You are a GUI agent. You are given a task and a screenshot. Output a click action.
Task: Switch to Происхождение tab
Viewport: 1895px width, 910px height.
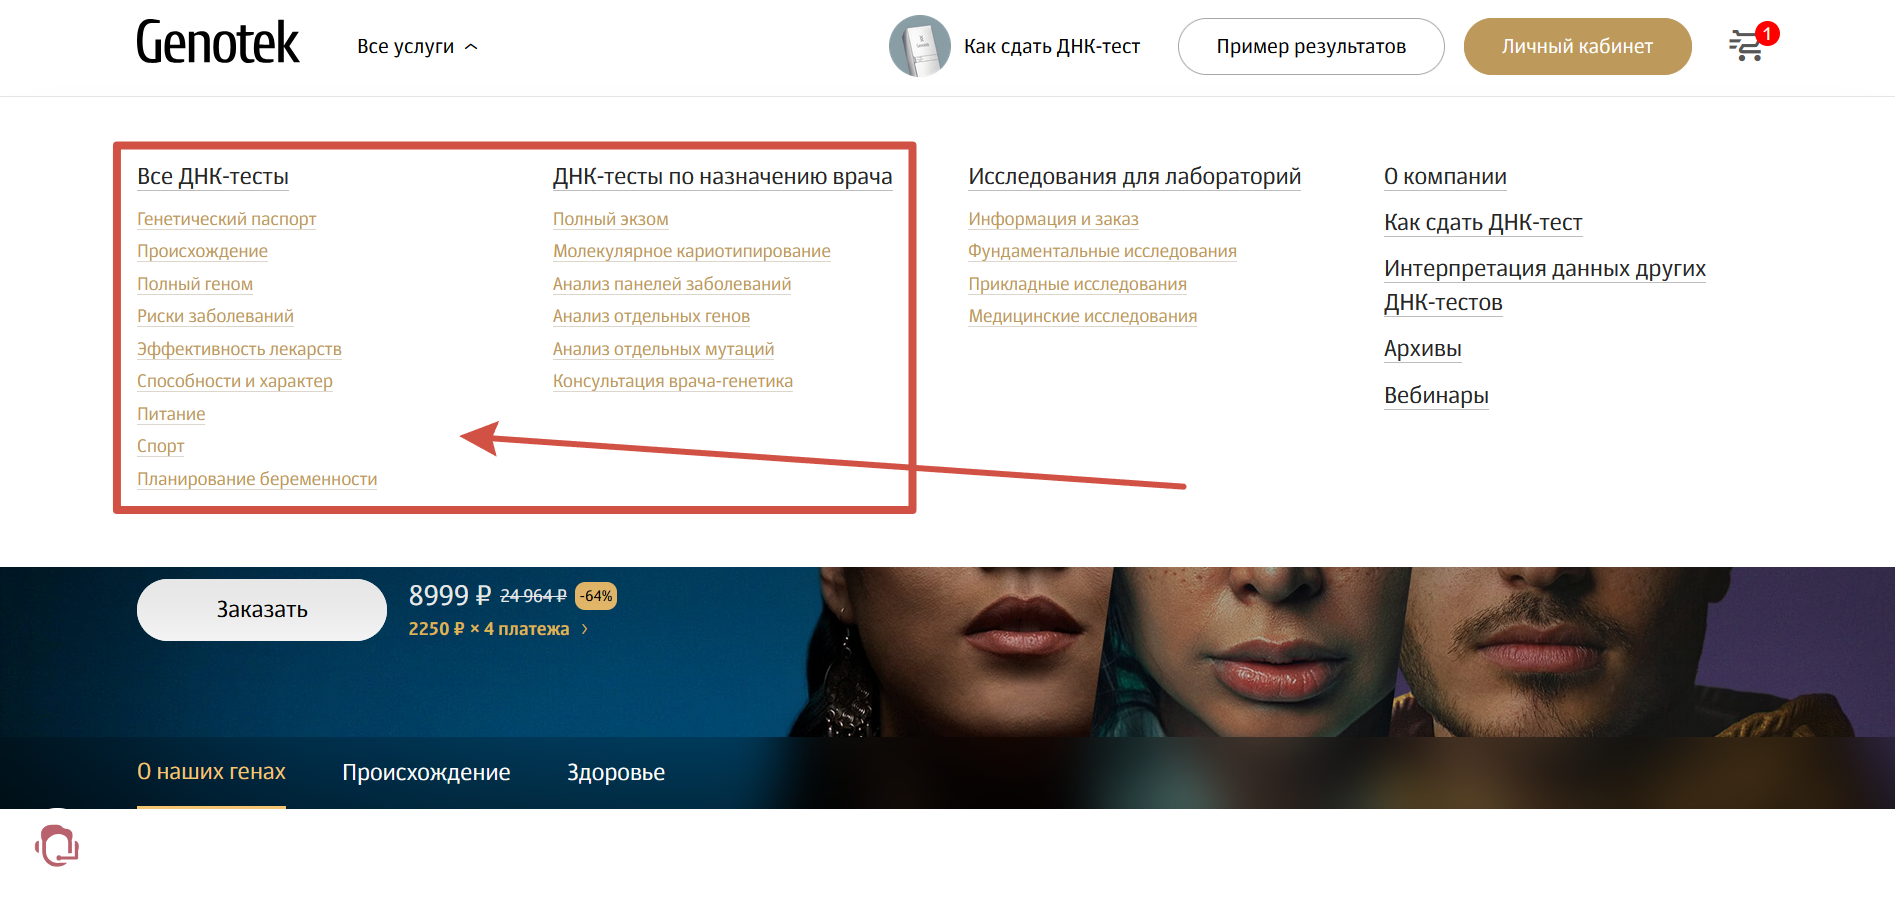tap(426, 772)
